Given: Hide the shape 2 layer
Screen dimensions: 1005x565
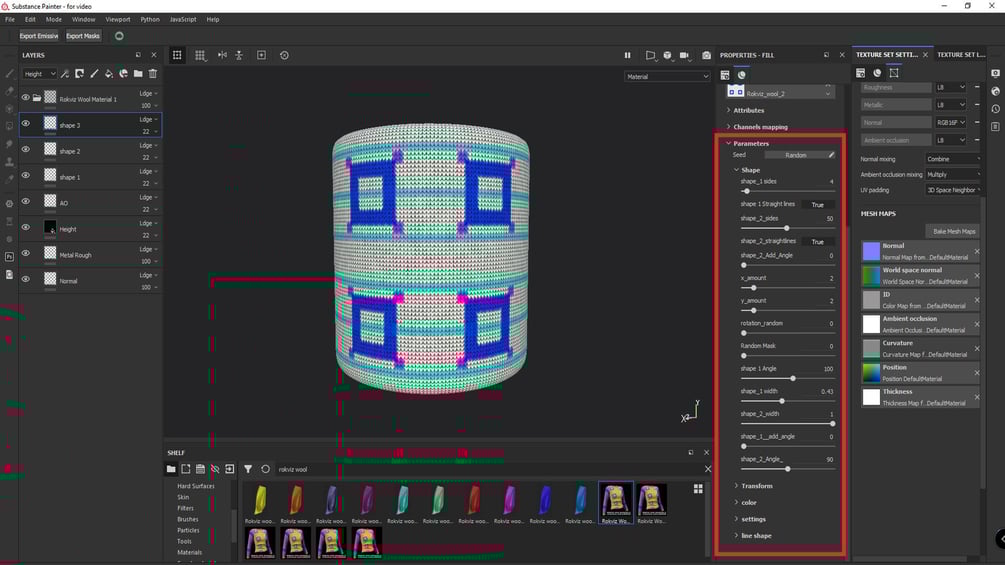Looking at the screenshot, I should coord(26,150).
